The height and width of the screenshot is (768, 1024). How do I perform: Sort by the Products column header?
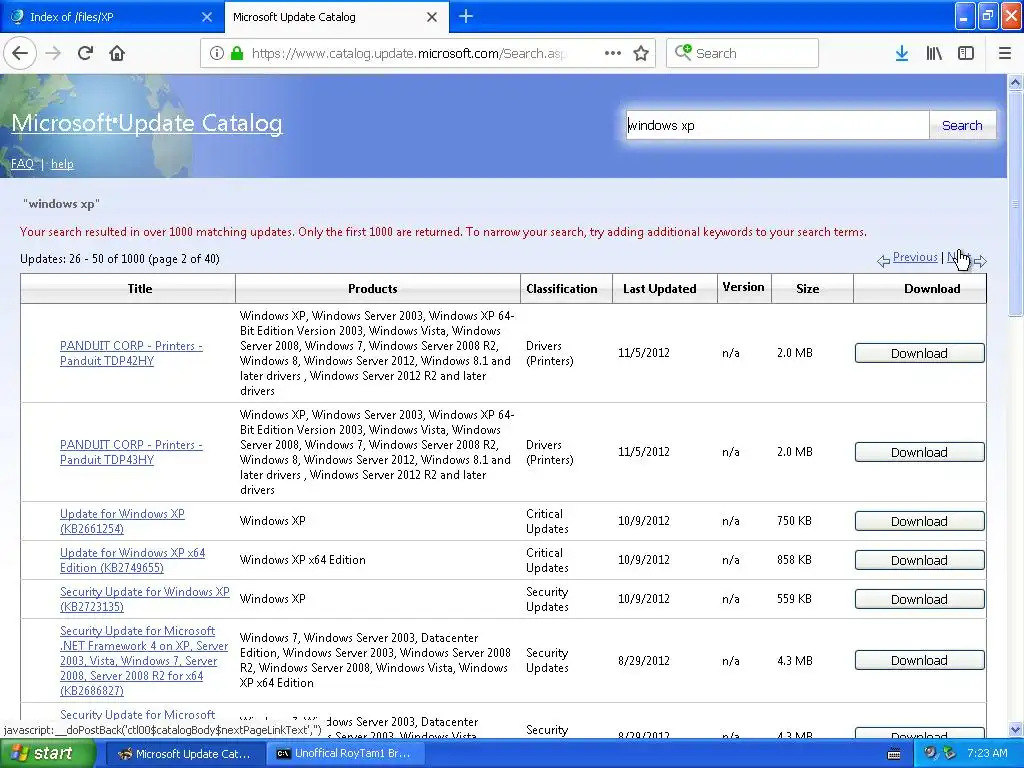(372, 289)
